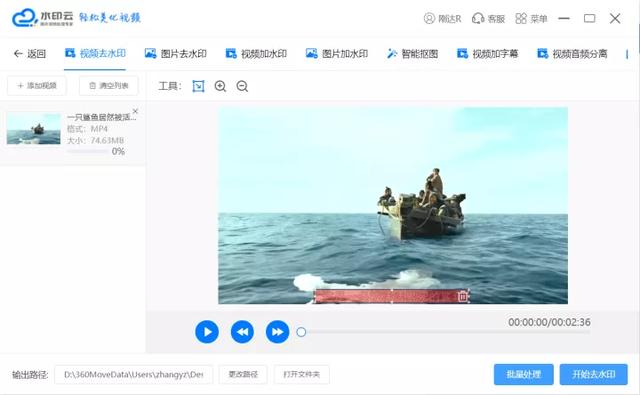Open the 智能抠图 tab
The image size is (640, 395).
[412, 53]
